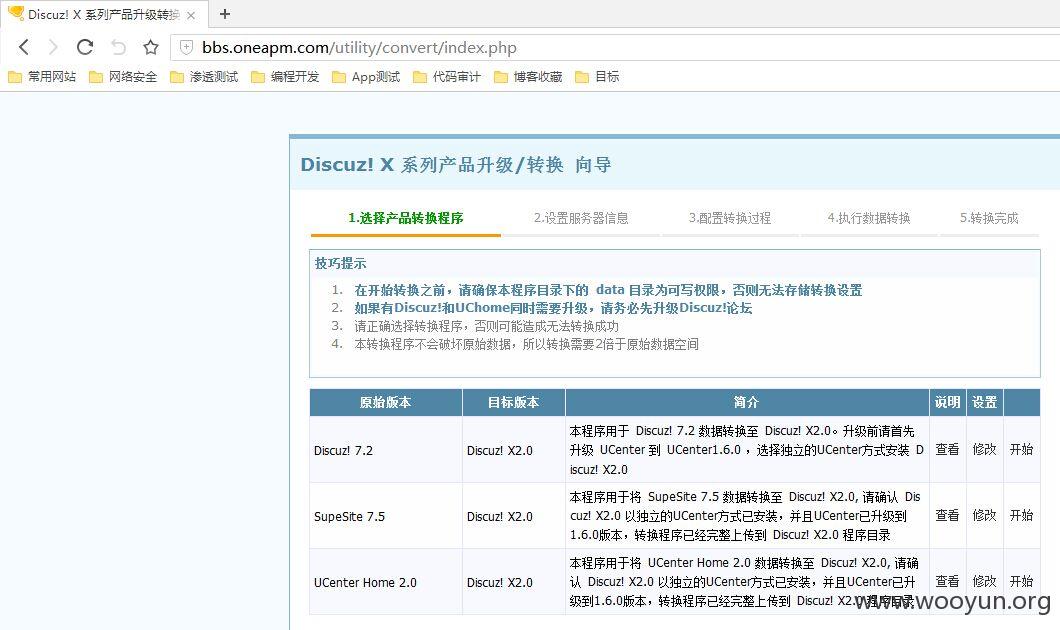Click the tip about data 目录 writable permission

[x=608, y=290]
